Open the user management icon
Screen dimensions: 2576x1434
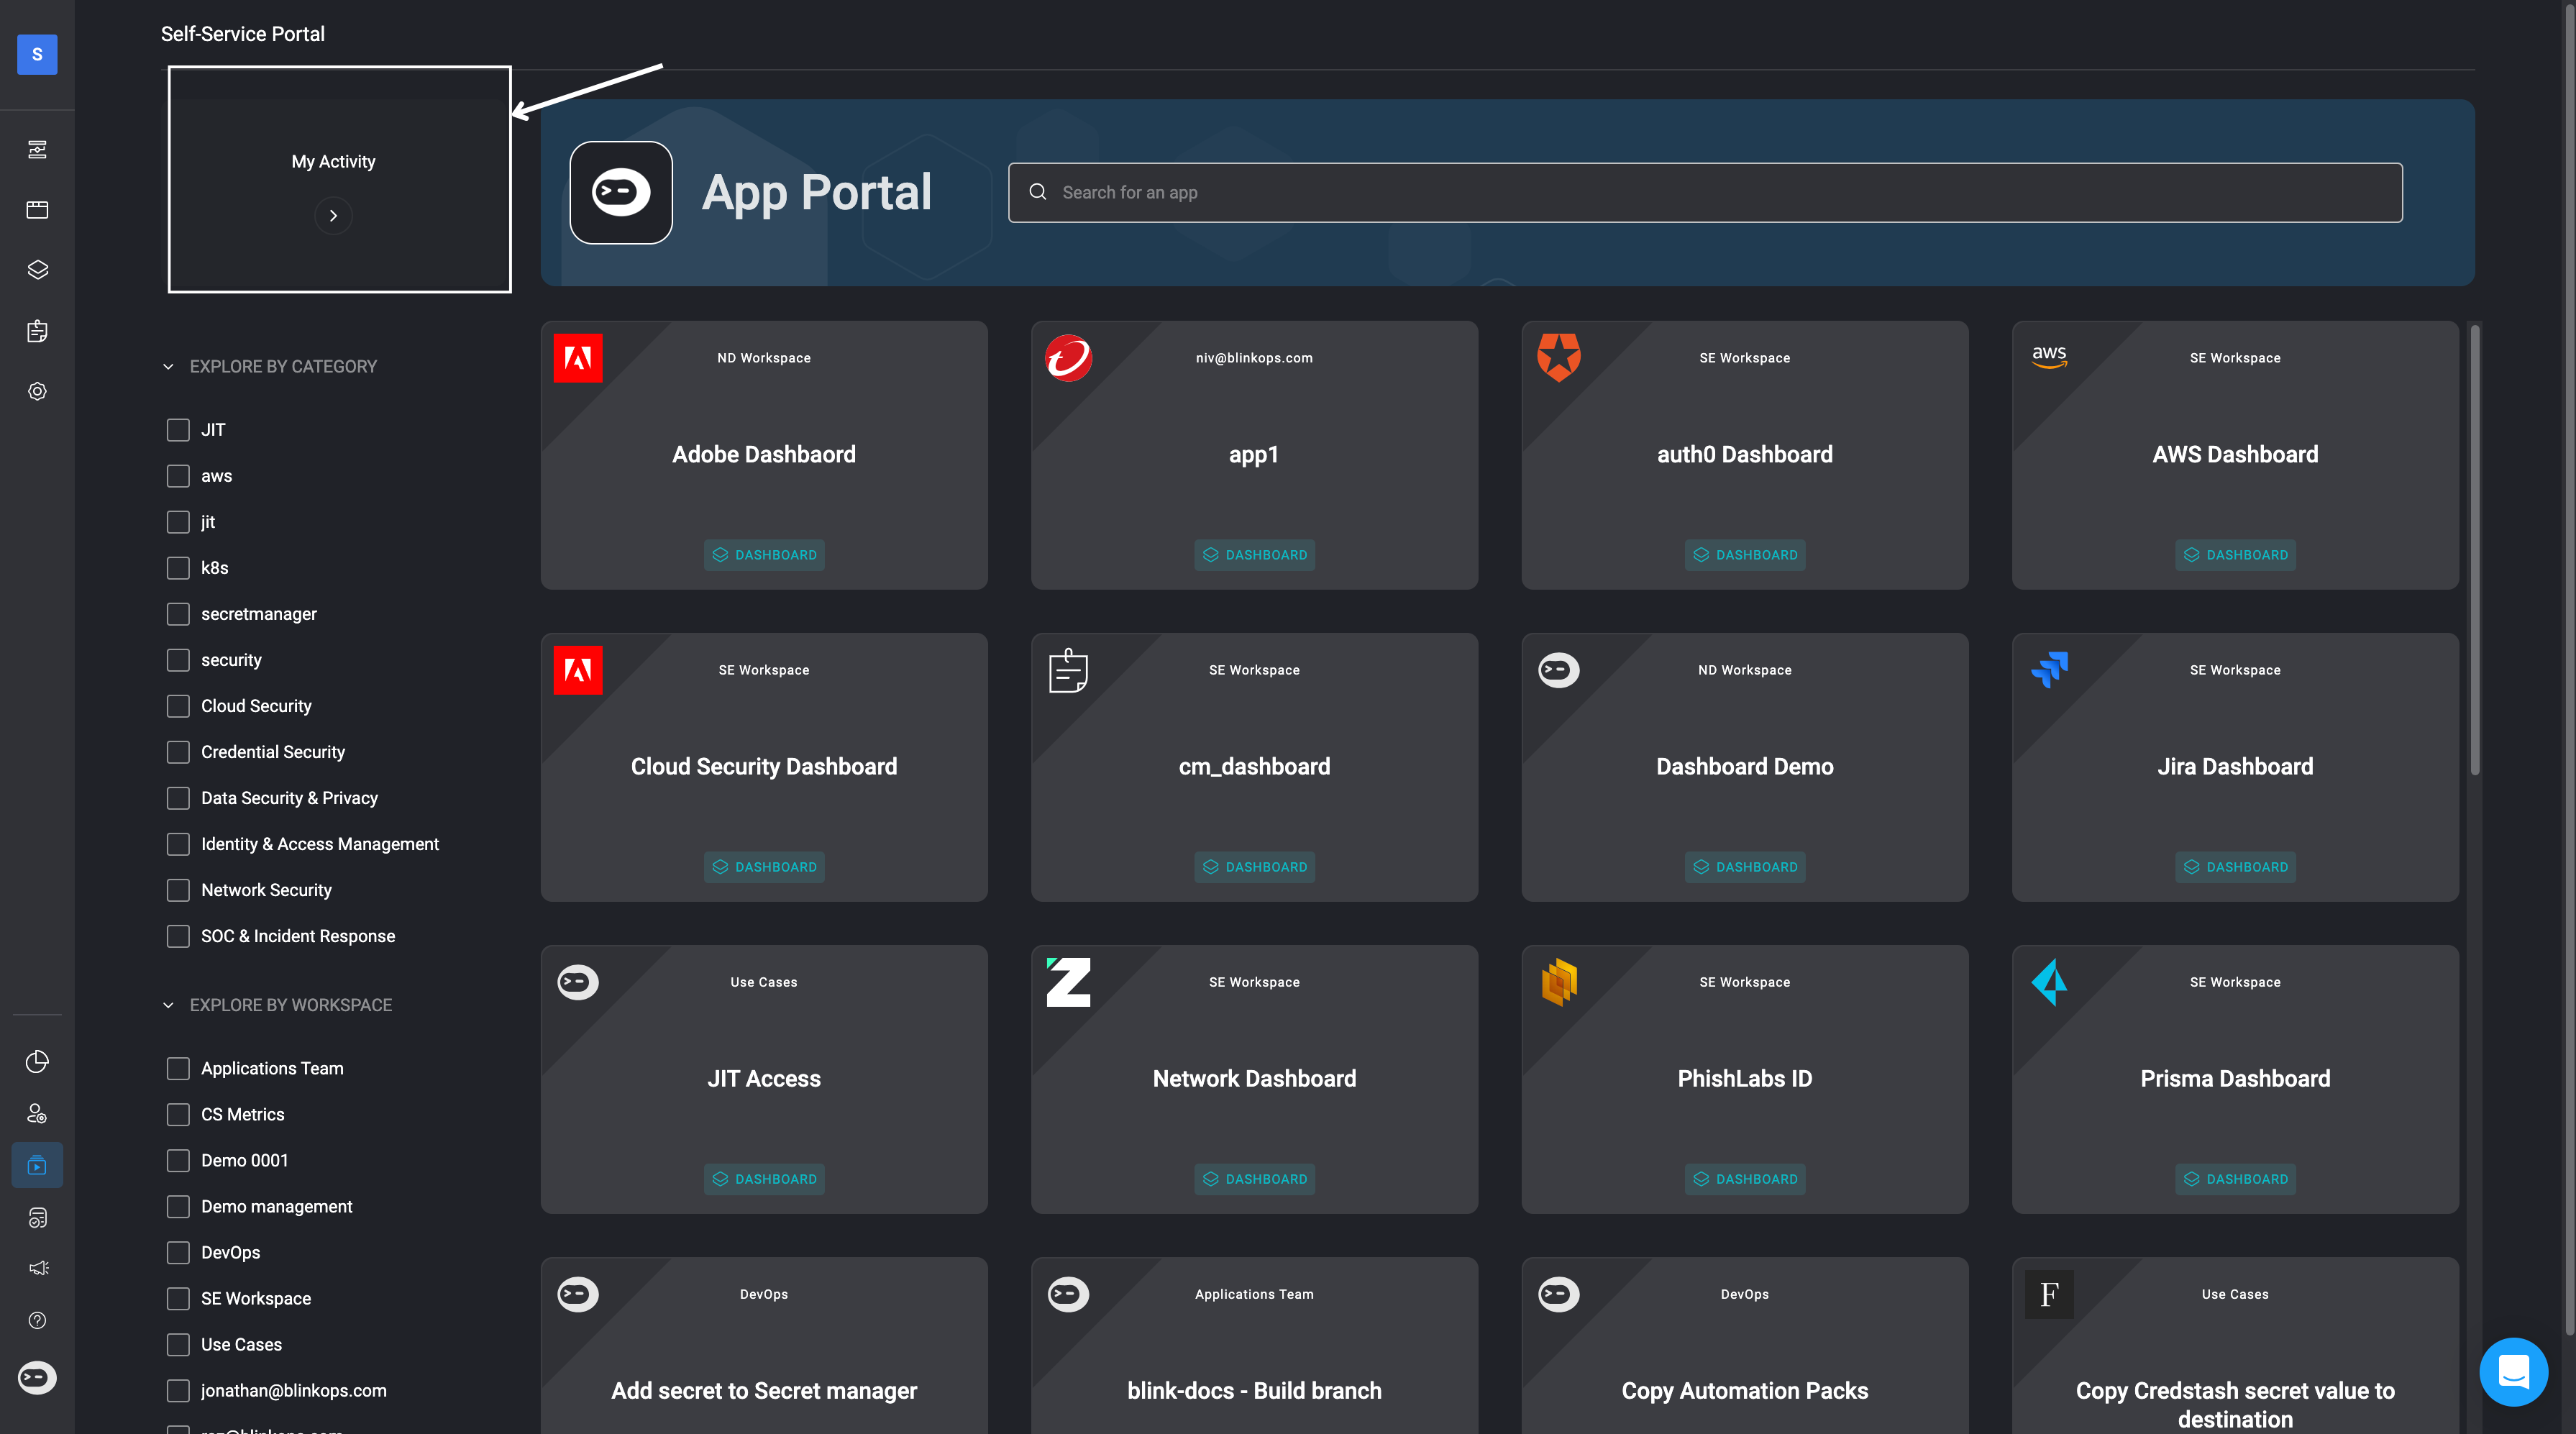click(x=37, y=1113)
